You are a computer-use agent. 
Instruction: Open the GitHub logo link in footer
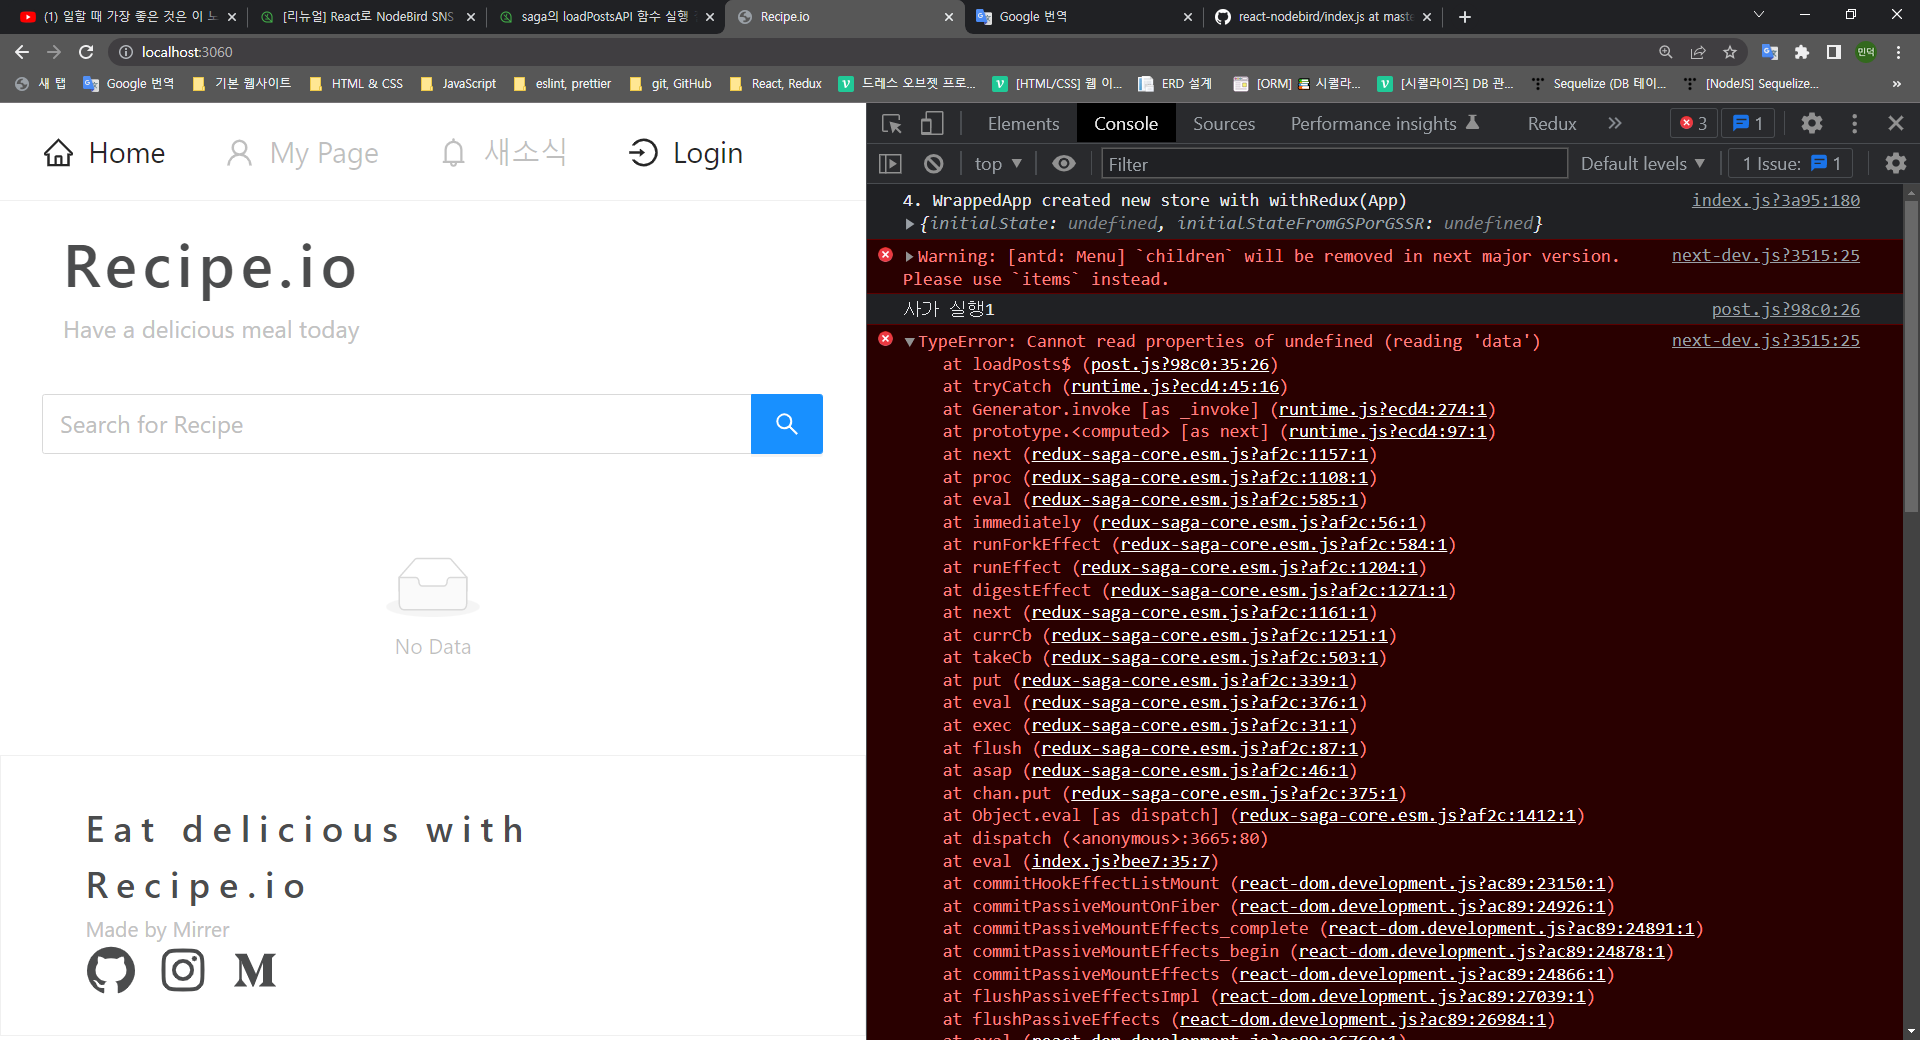[111, 970]
